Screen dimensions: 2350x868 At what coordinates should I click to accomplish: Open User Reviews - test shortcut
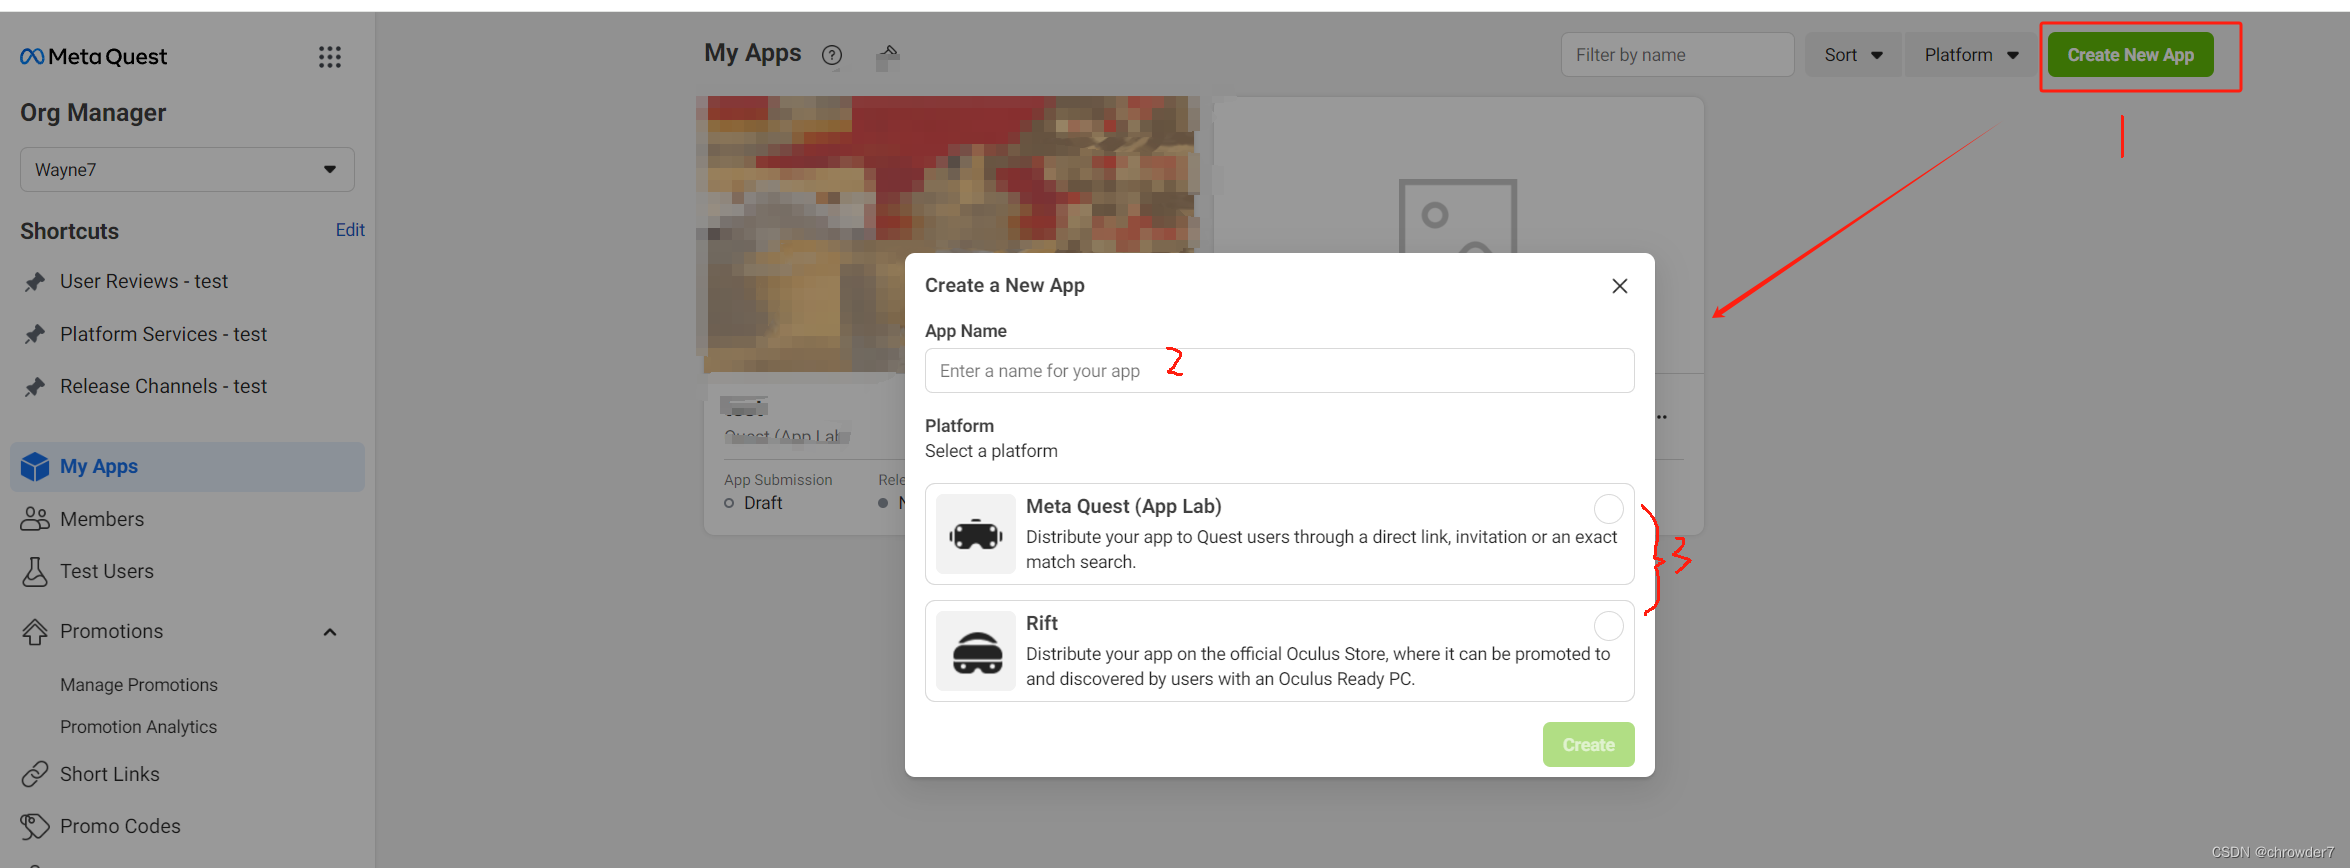[x=144, y=282]
